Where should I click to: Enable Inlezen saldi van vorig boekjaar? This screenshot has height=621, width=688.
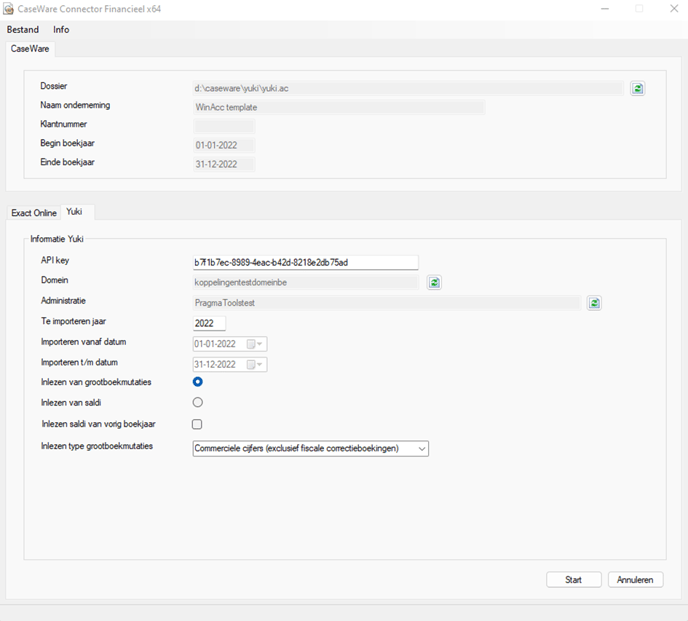(x=197, y=424)
